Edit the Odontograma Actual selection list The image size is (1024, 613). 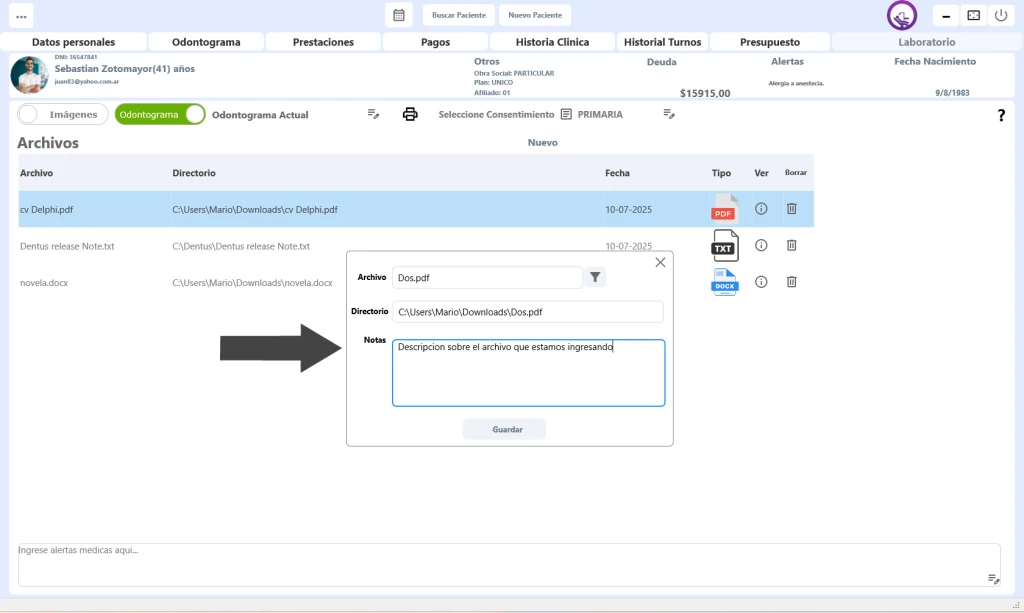pos(373,114)
